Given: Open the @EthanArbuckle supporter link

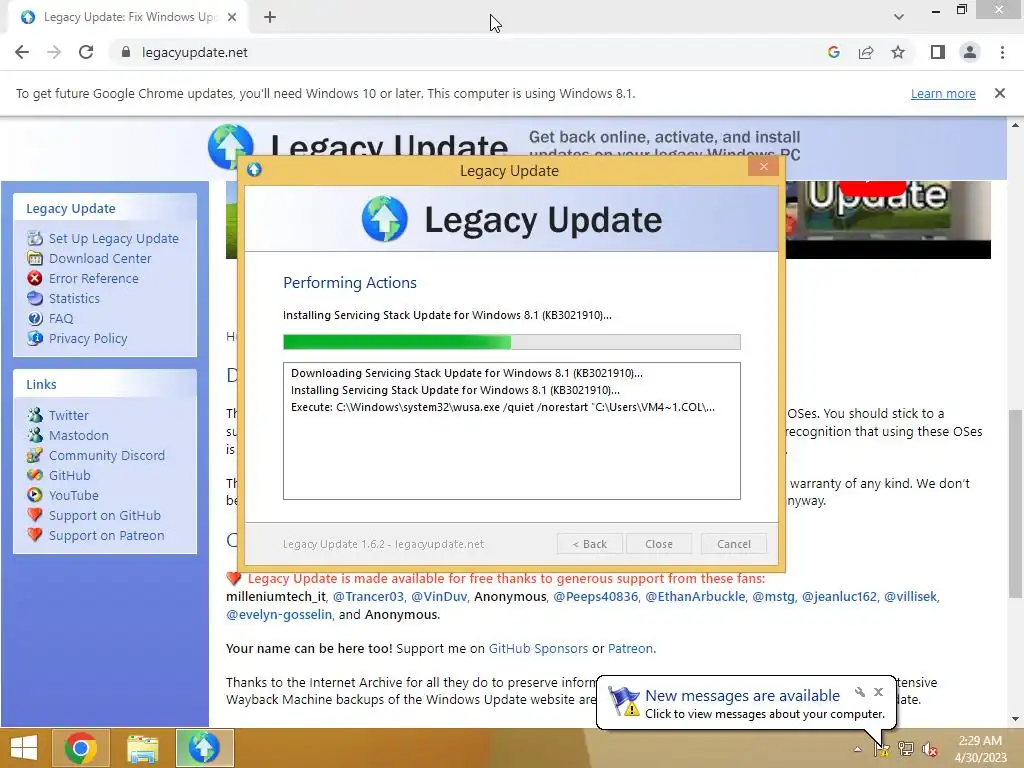Looking at the screenshot, I should click(x=695, y=596).
